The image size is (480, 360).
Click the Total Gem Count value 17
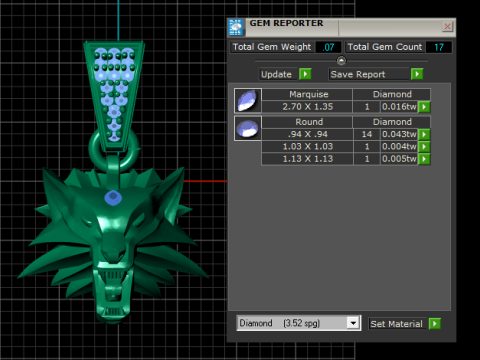(x=439, y=47)
